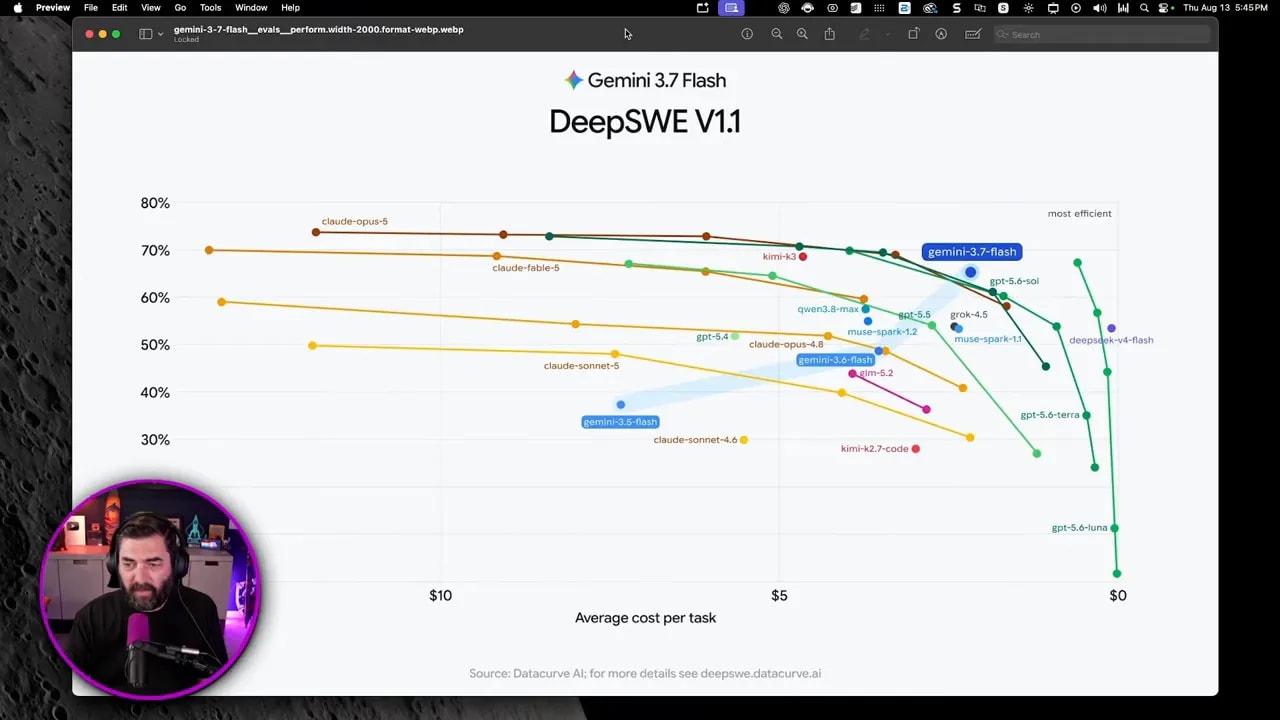This screenshot has width=1280, height=720.
Task: Click the DeepSWE V1.1 chart title
Action: pos(645,122)
